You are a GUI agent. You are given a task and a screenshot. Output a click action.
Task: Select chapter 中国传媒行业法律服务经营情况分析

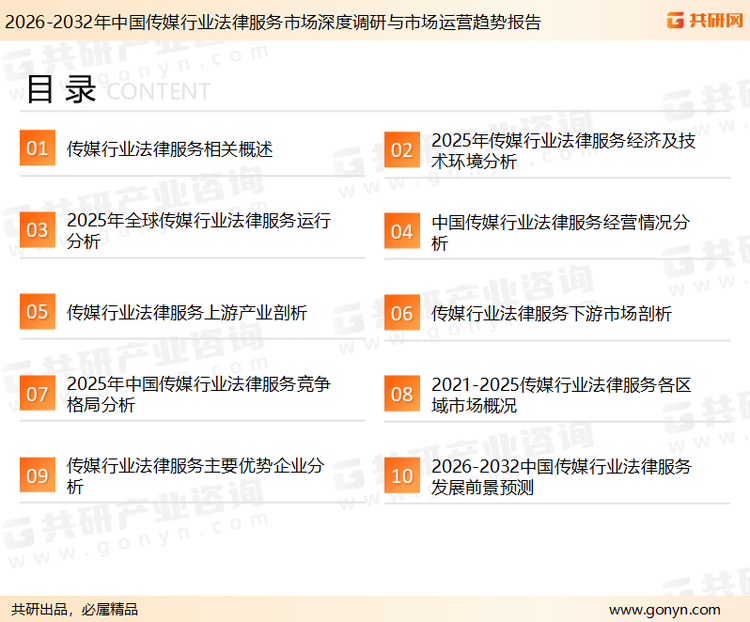(x=560, y=233)
